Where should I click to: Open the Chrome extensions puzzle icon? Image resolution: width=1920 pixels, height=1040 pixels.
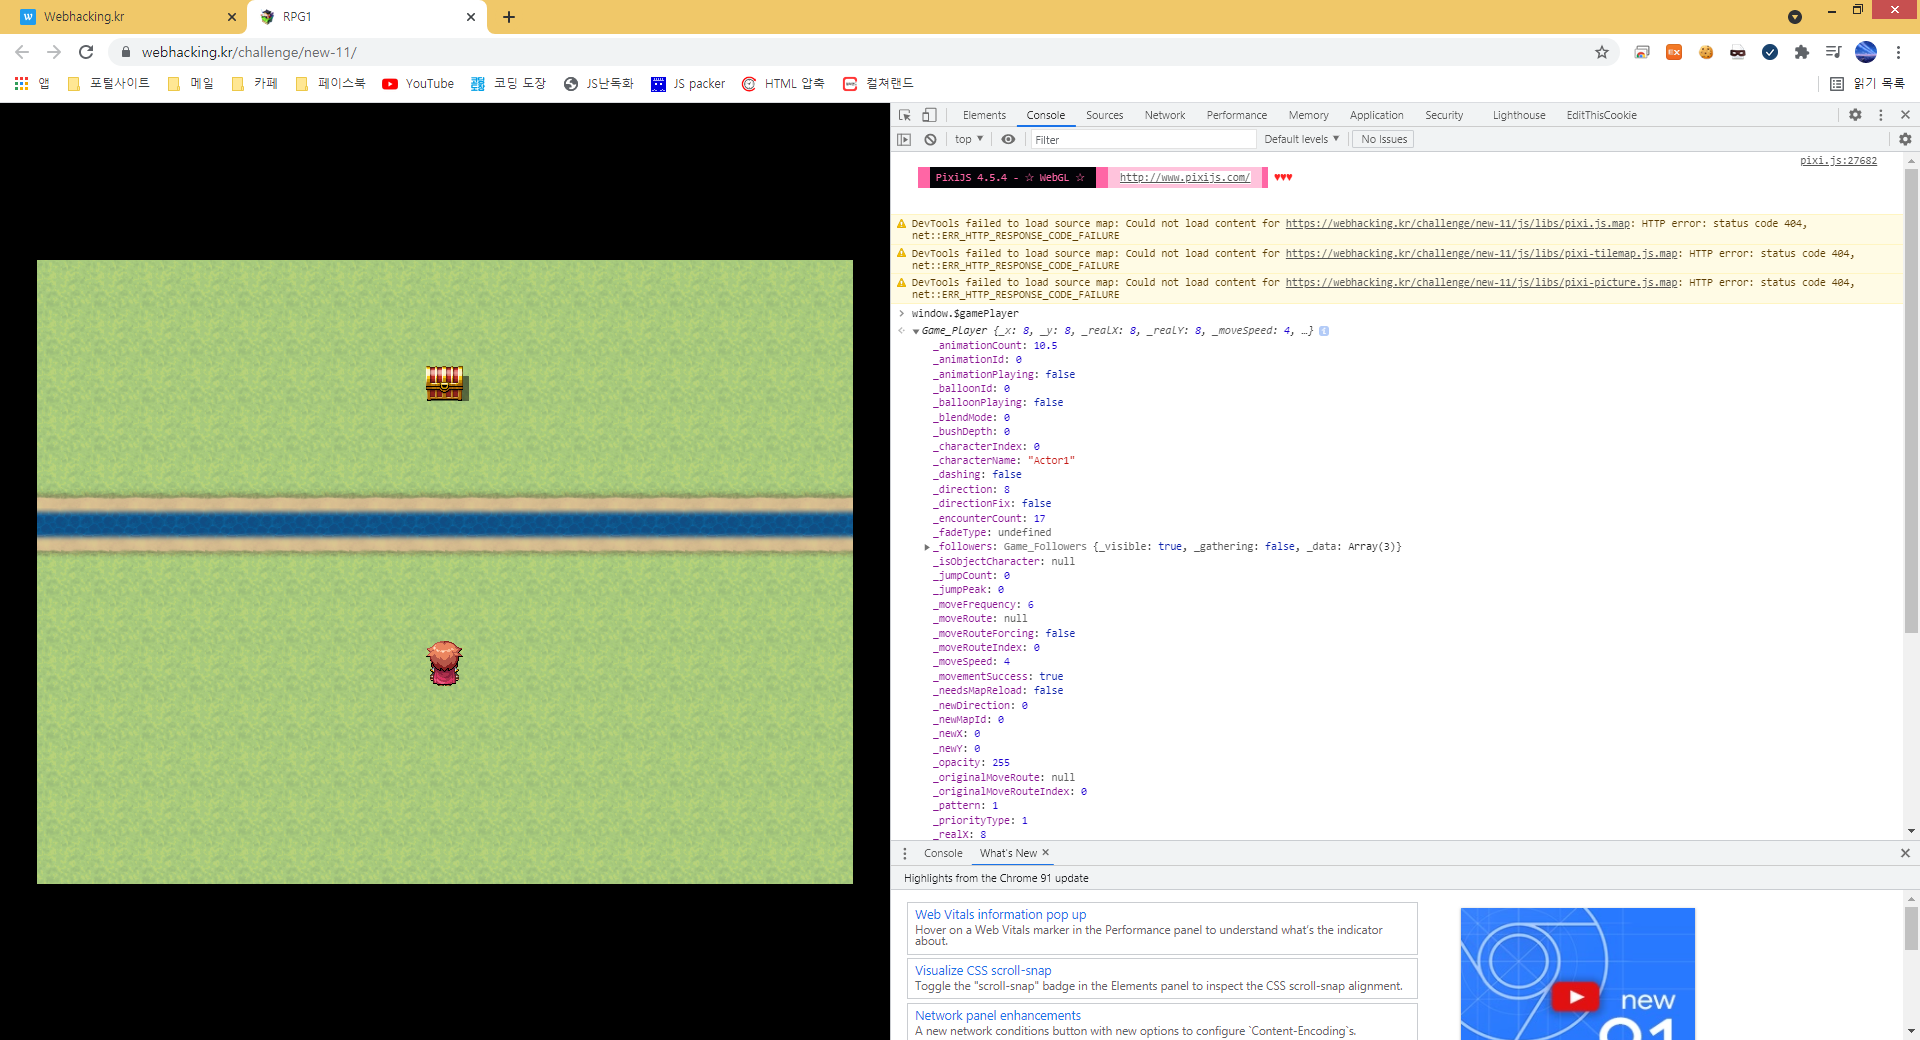point(1801,52)
